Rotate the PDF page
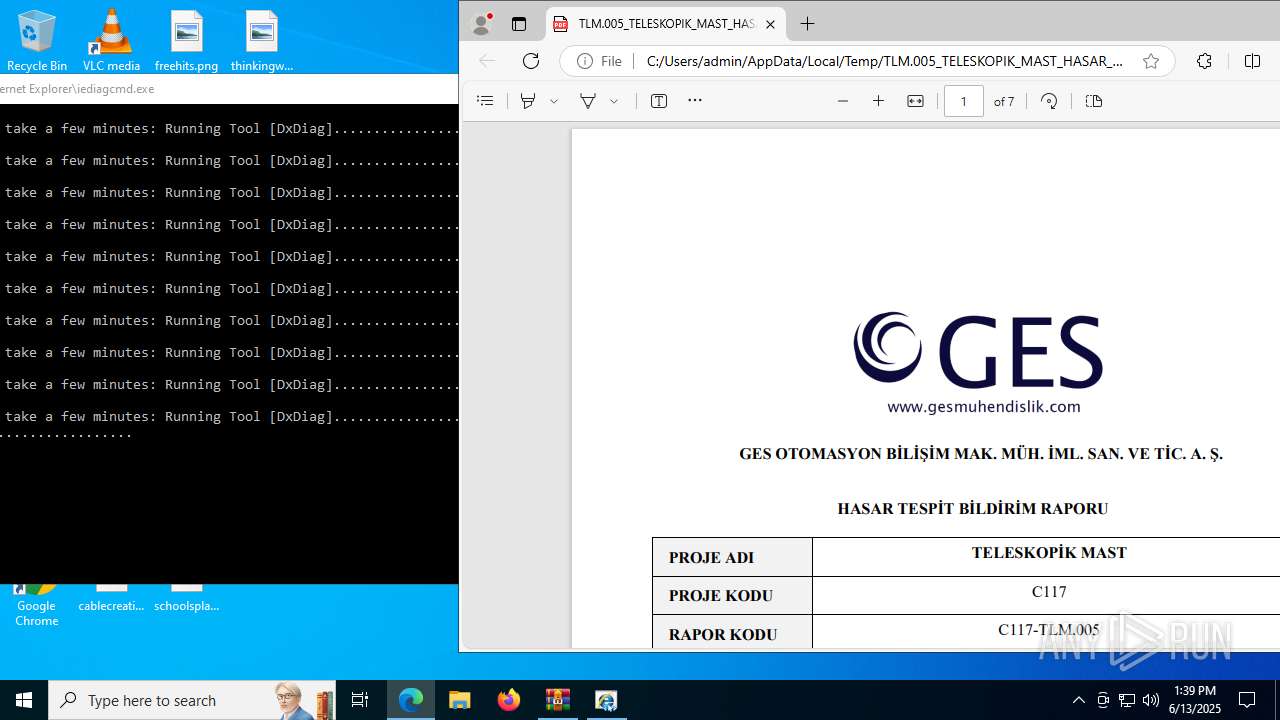The width and height of the screenshot is (1280, 720). pyautogui.click(x=1049, y=101)
